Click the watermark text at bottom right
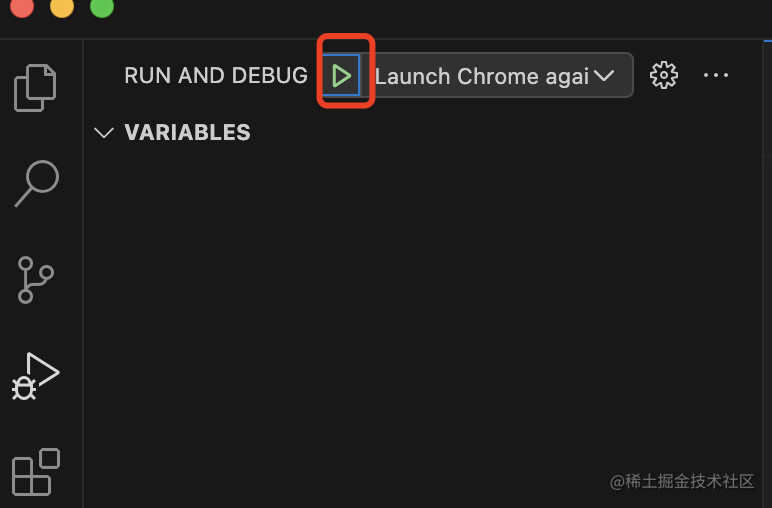 (x=682, y=481)
